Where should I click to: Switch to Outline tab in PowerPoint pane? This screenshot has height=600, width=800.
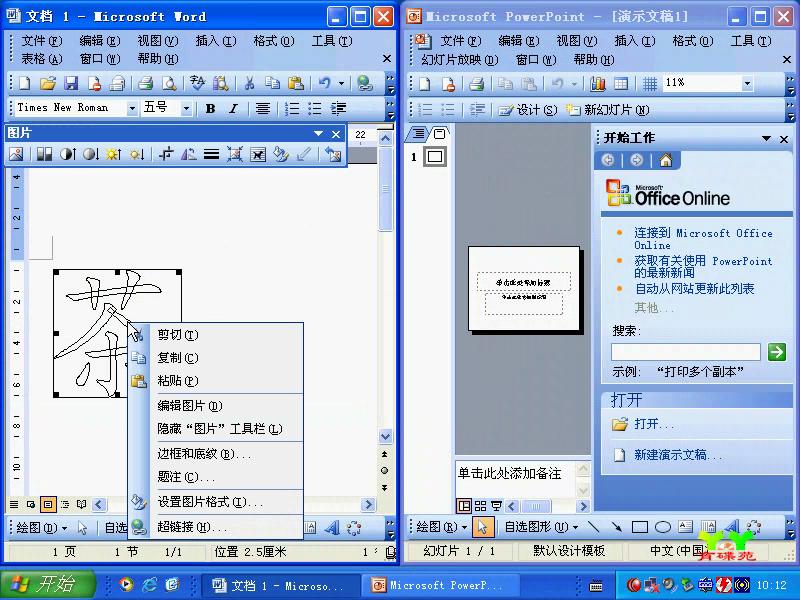tap(418, 134)
